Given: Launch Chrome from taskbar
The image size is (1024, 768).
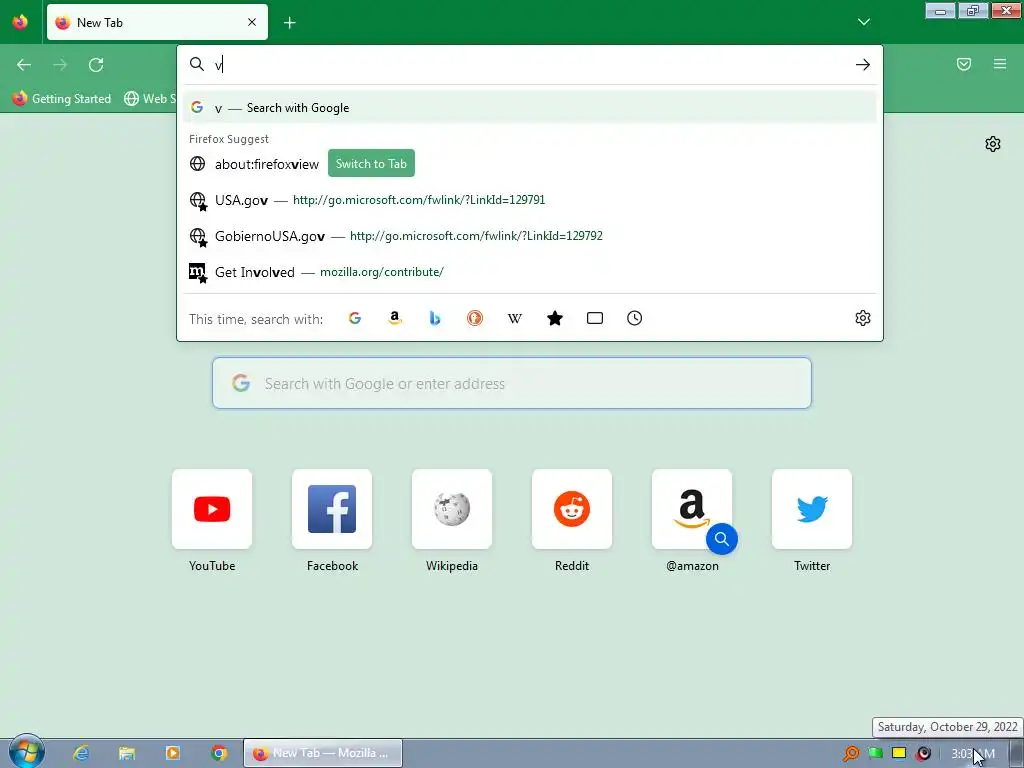Looking at the screenshot, I should tap(219, 753).
